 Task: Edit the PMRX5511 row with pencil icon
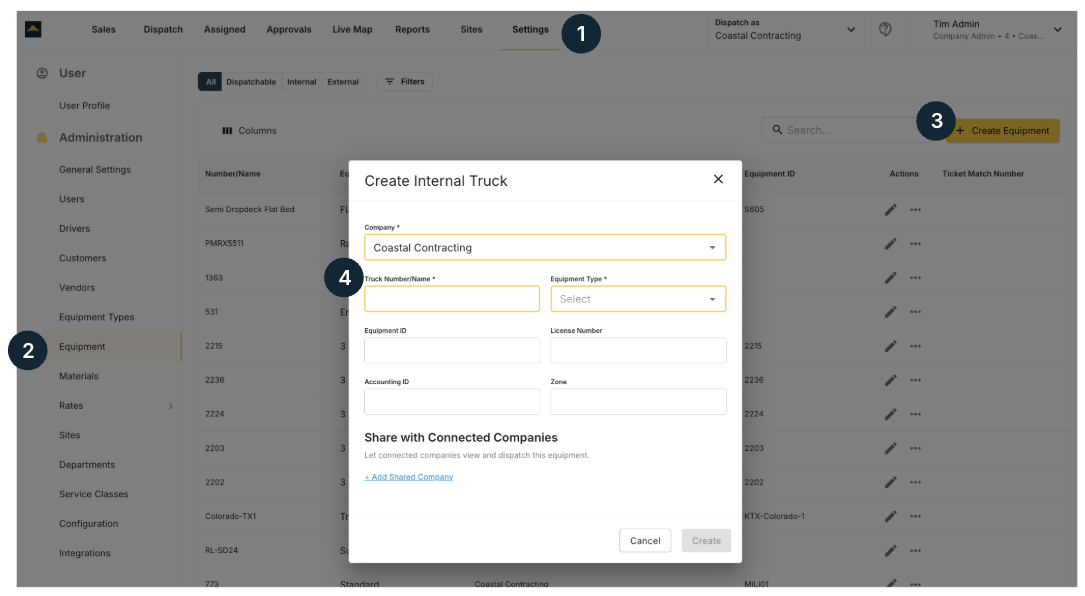point(891,244)
